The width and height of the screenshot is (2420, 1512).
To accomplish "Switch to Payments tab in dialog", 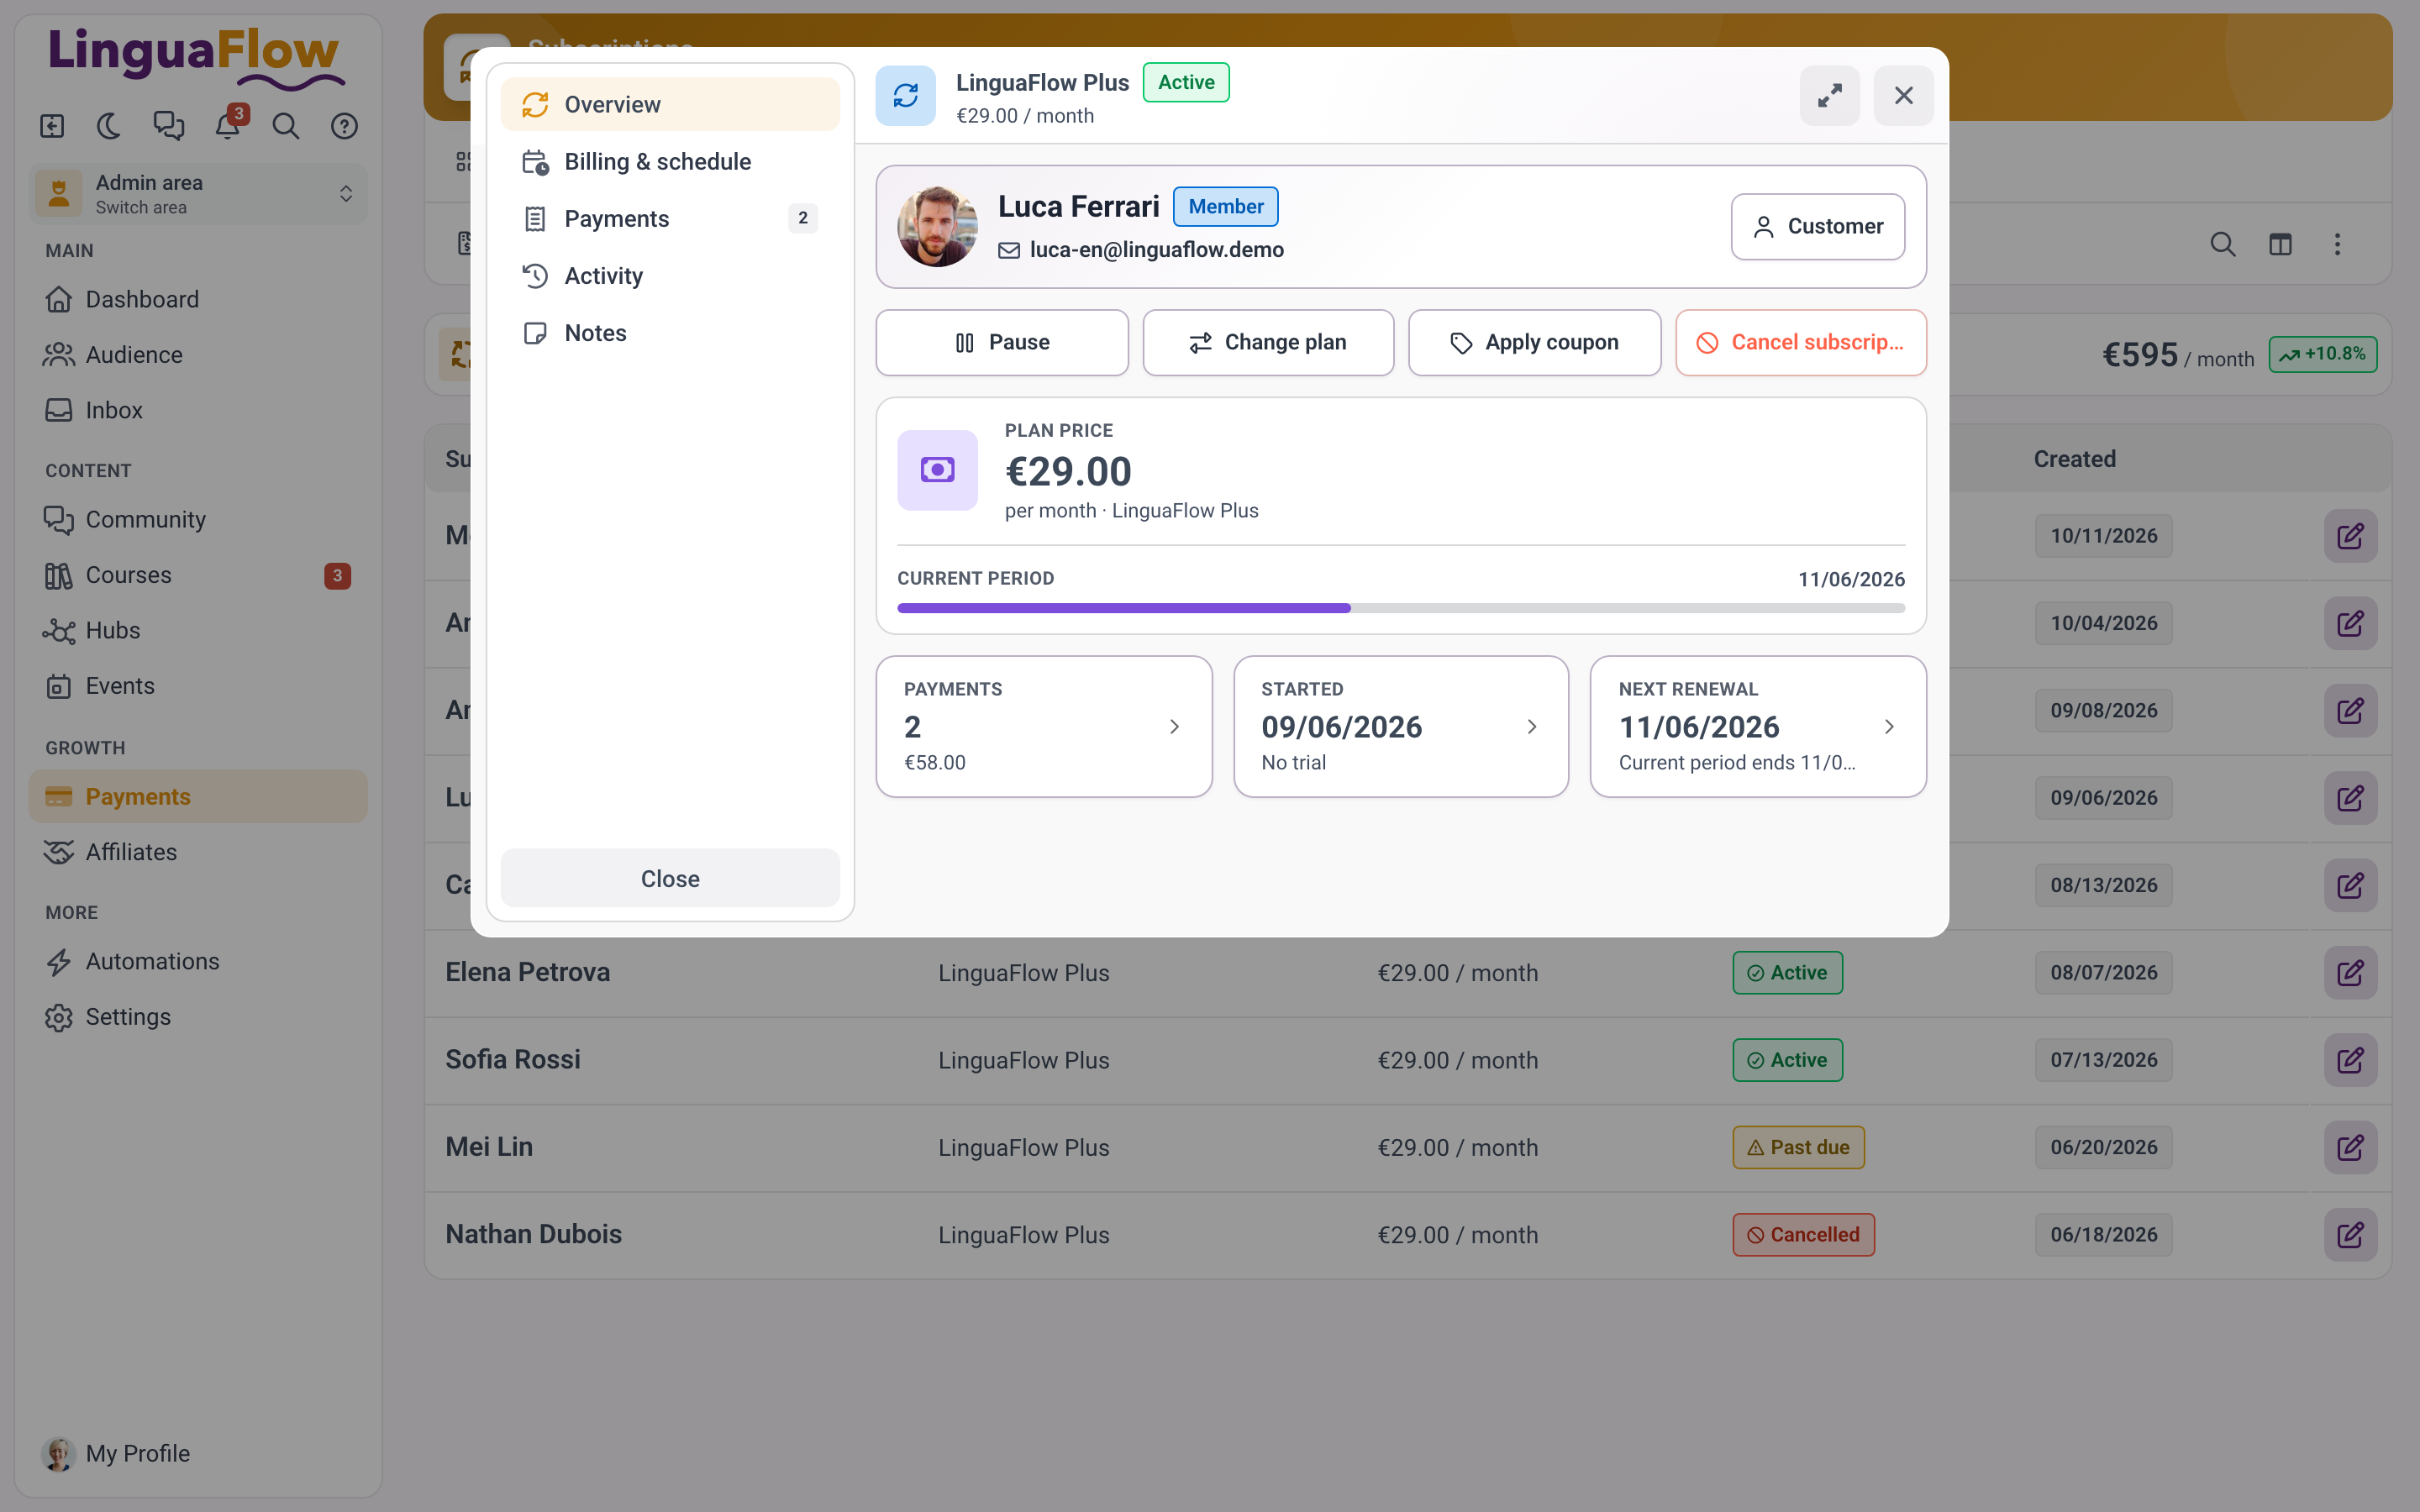I will [x=670, y=219].
